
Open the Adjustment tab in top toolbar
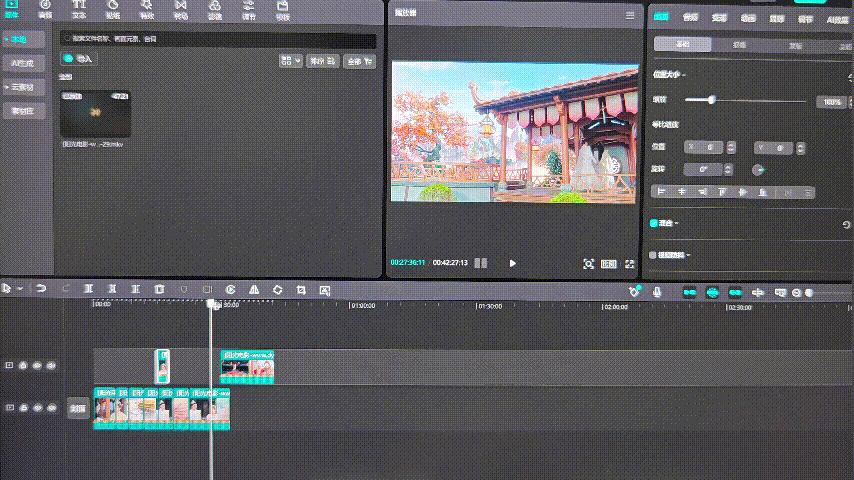(248, 8)
